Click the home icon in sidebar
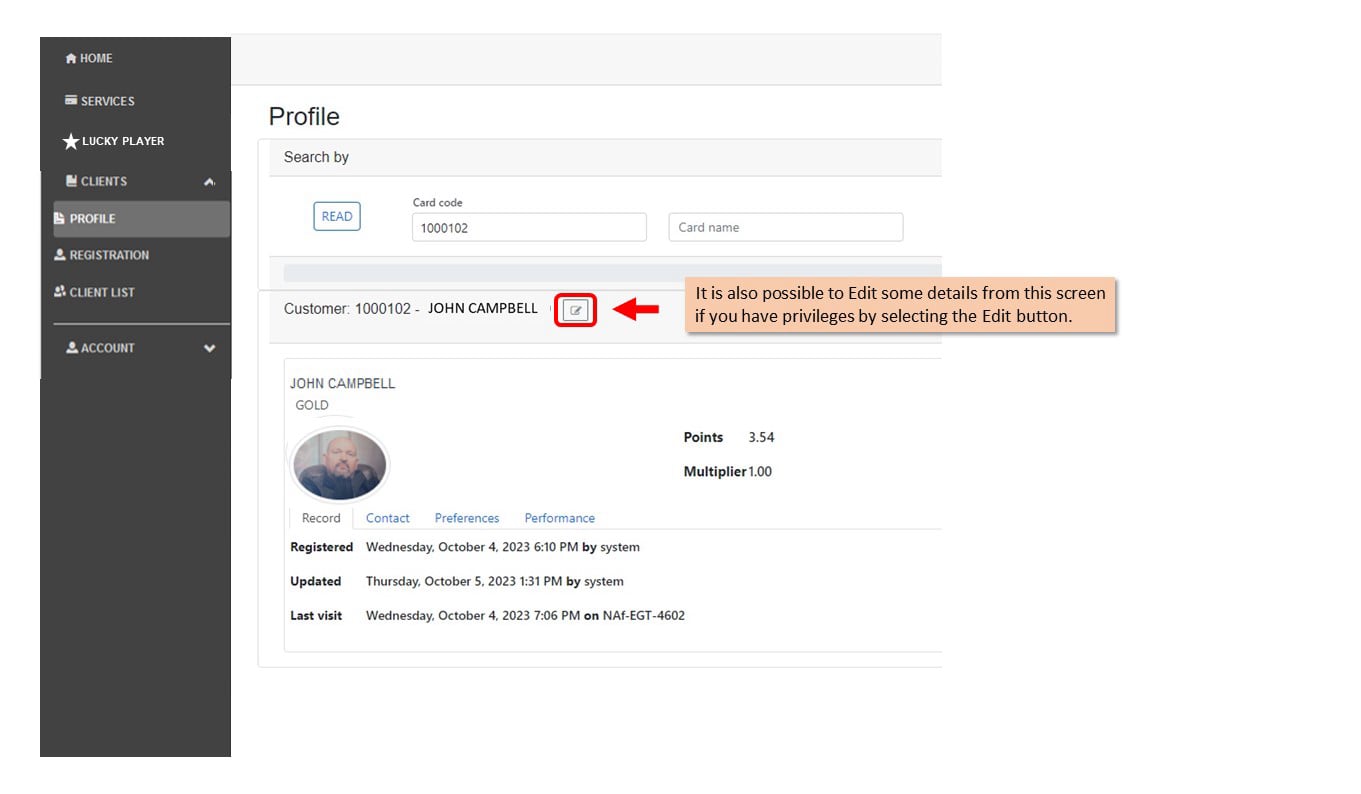This screenshot has width=1361, height=794. coord(71,58)
